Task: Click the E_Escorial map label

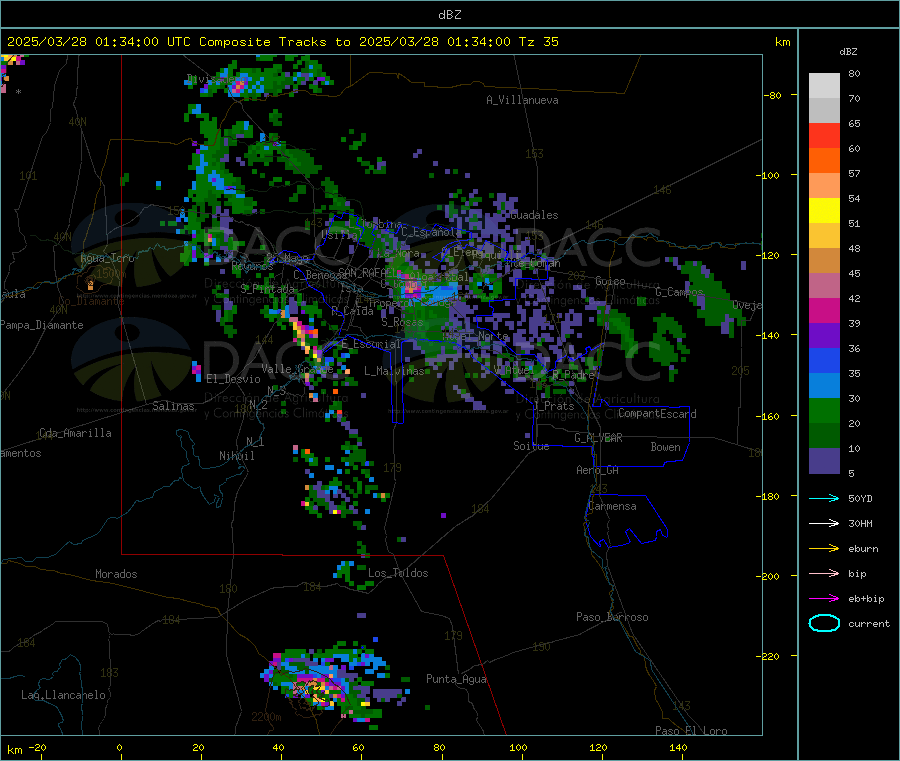Action: [371, 344]
